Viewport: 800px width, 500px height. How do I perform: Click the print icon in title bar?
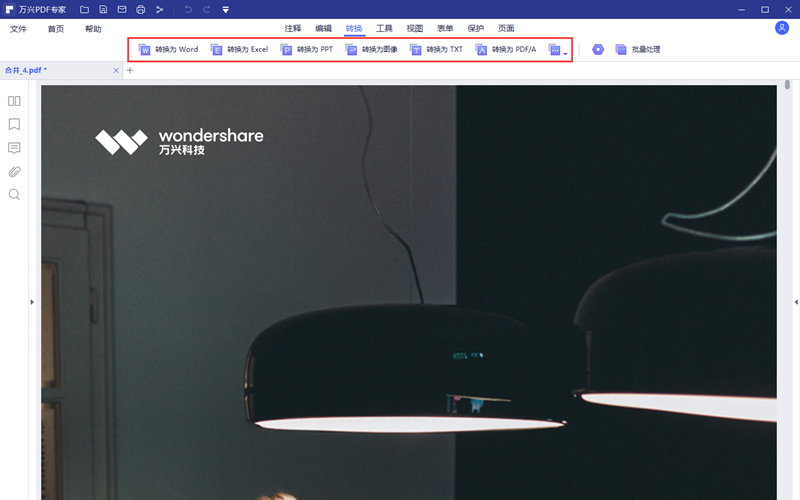click(x=140, y=9)
